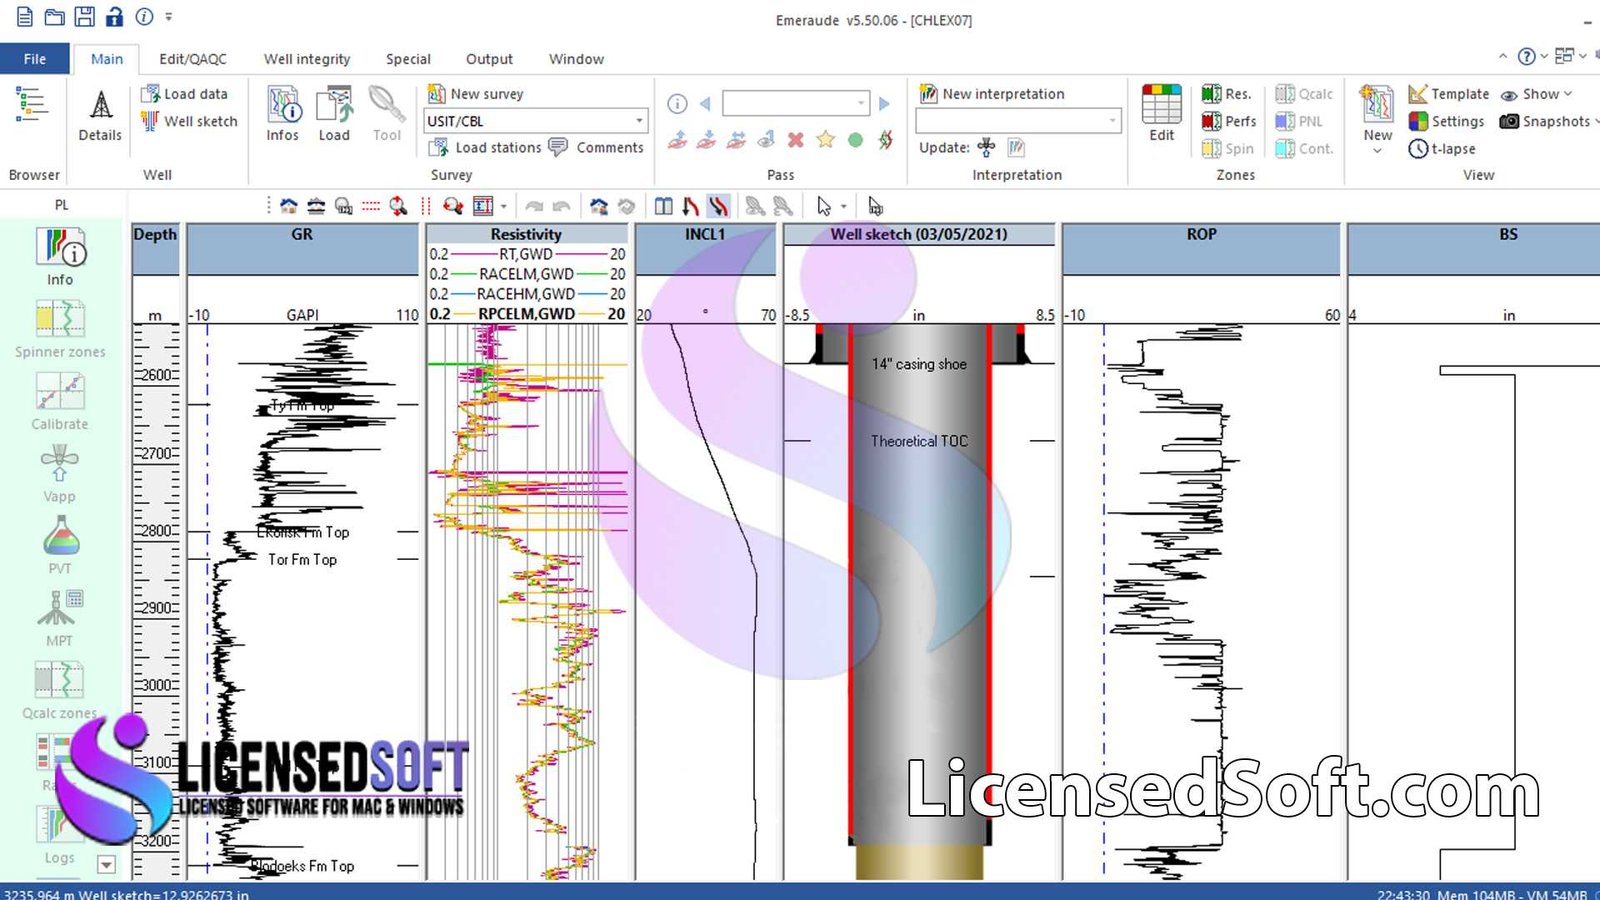
Task: Open Spinner zones in sidebar
Action: 60,330
